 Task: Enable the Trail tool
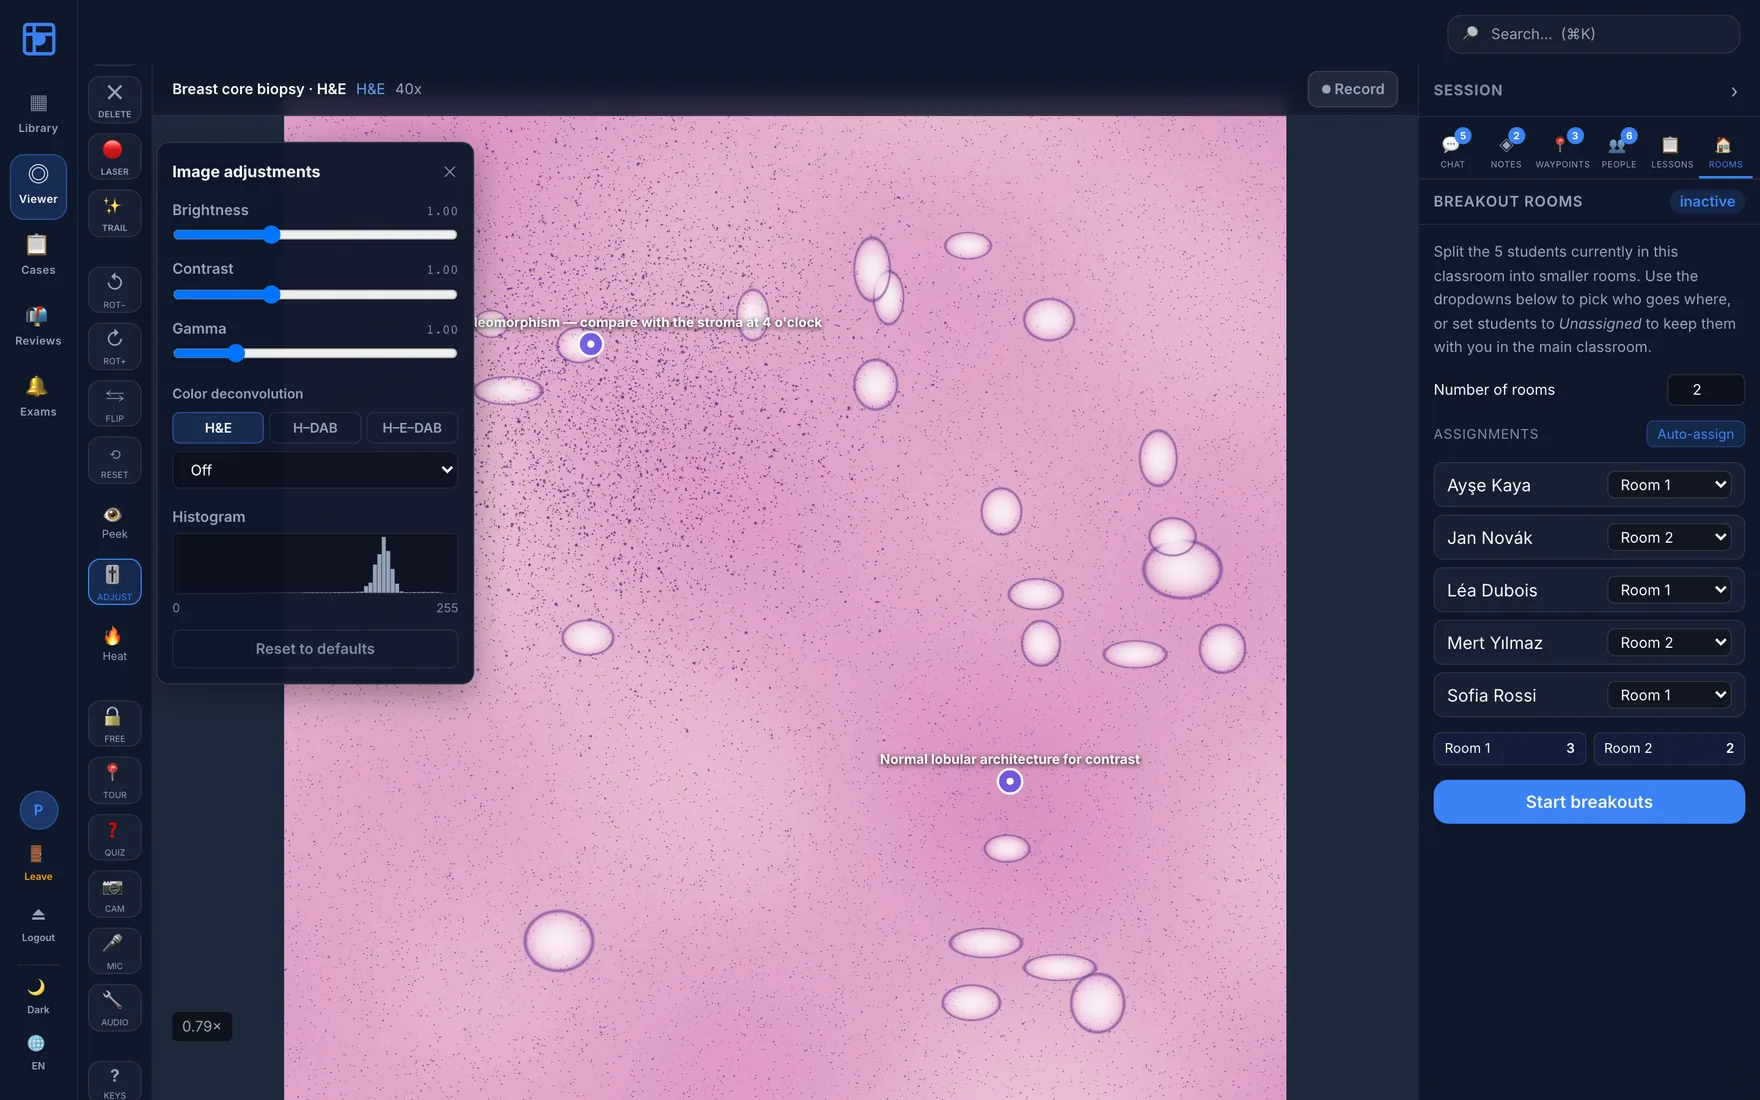(114, 213)
